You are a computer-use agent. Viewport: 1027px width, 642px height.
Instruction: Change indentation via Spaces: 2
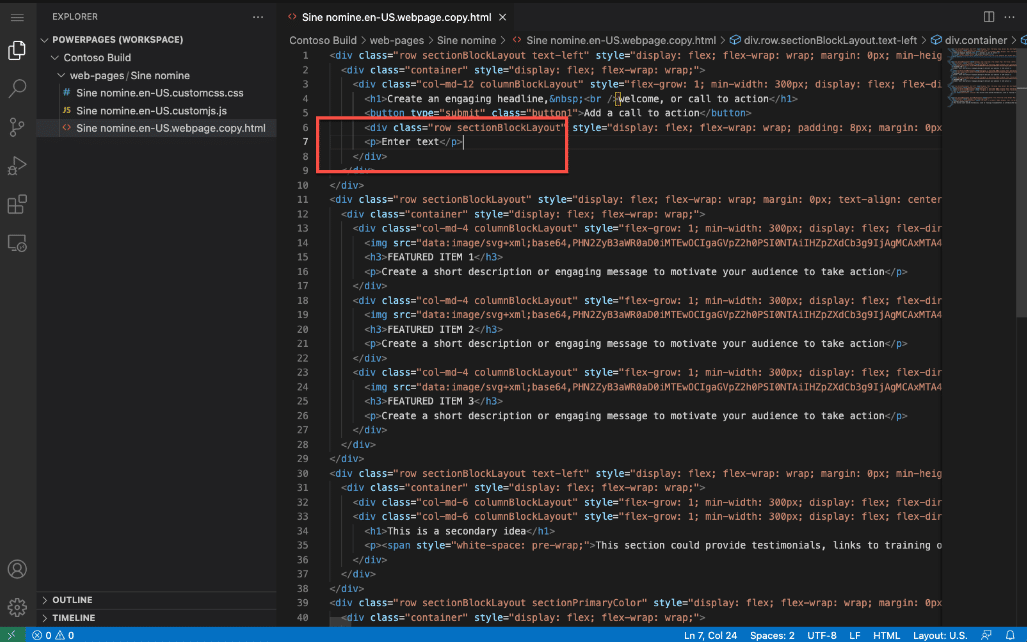click(772, 635)
